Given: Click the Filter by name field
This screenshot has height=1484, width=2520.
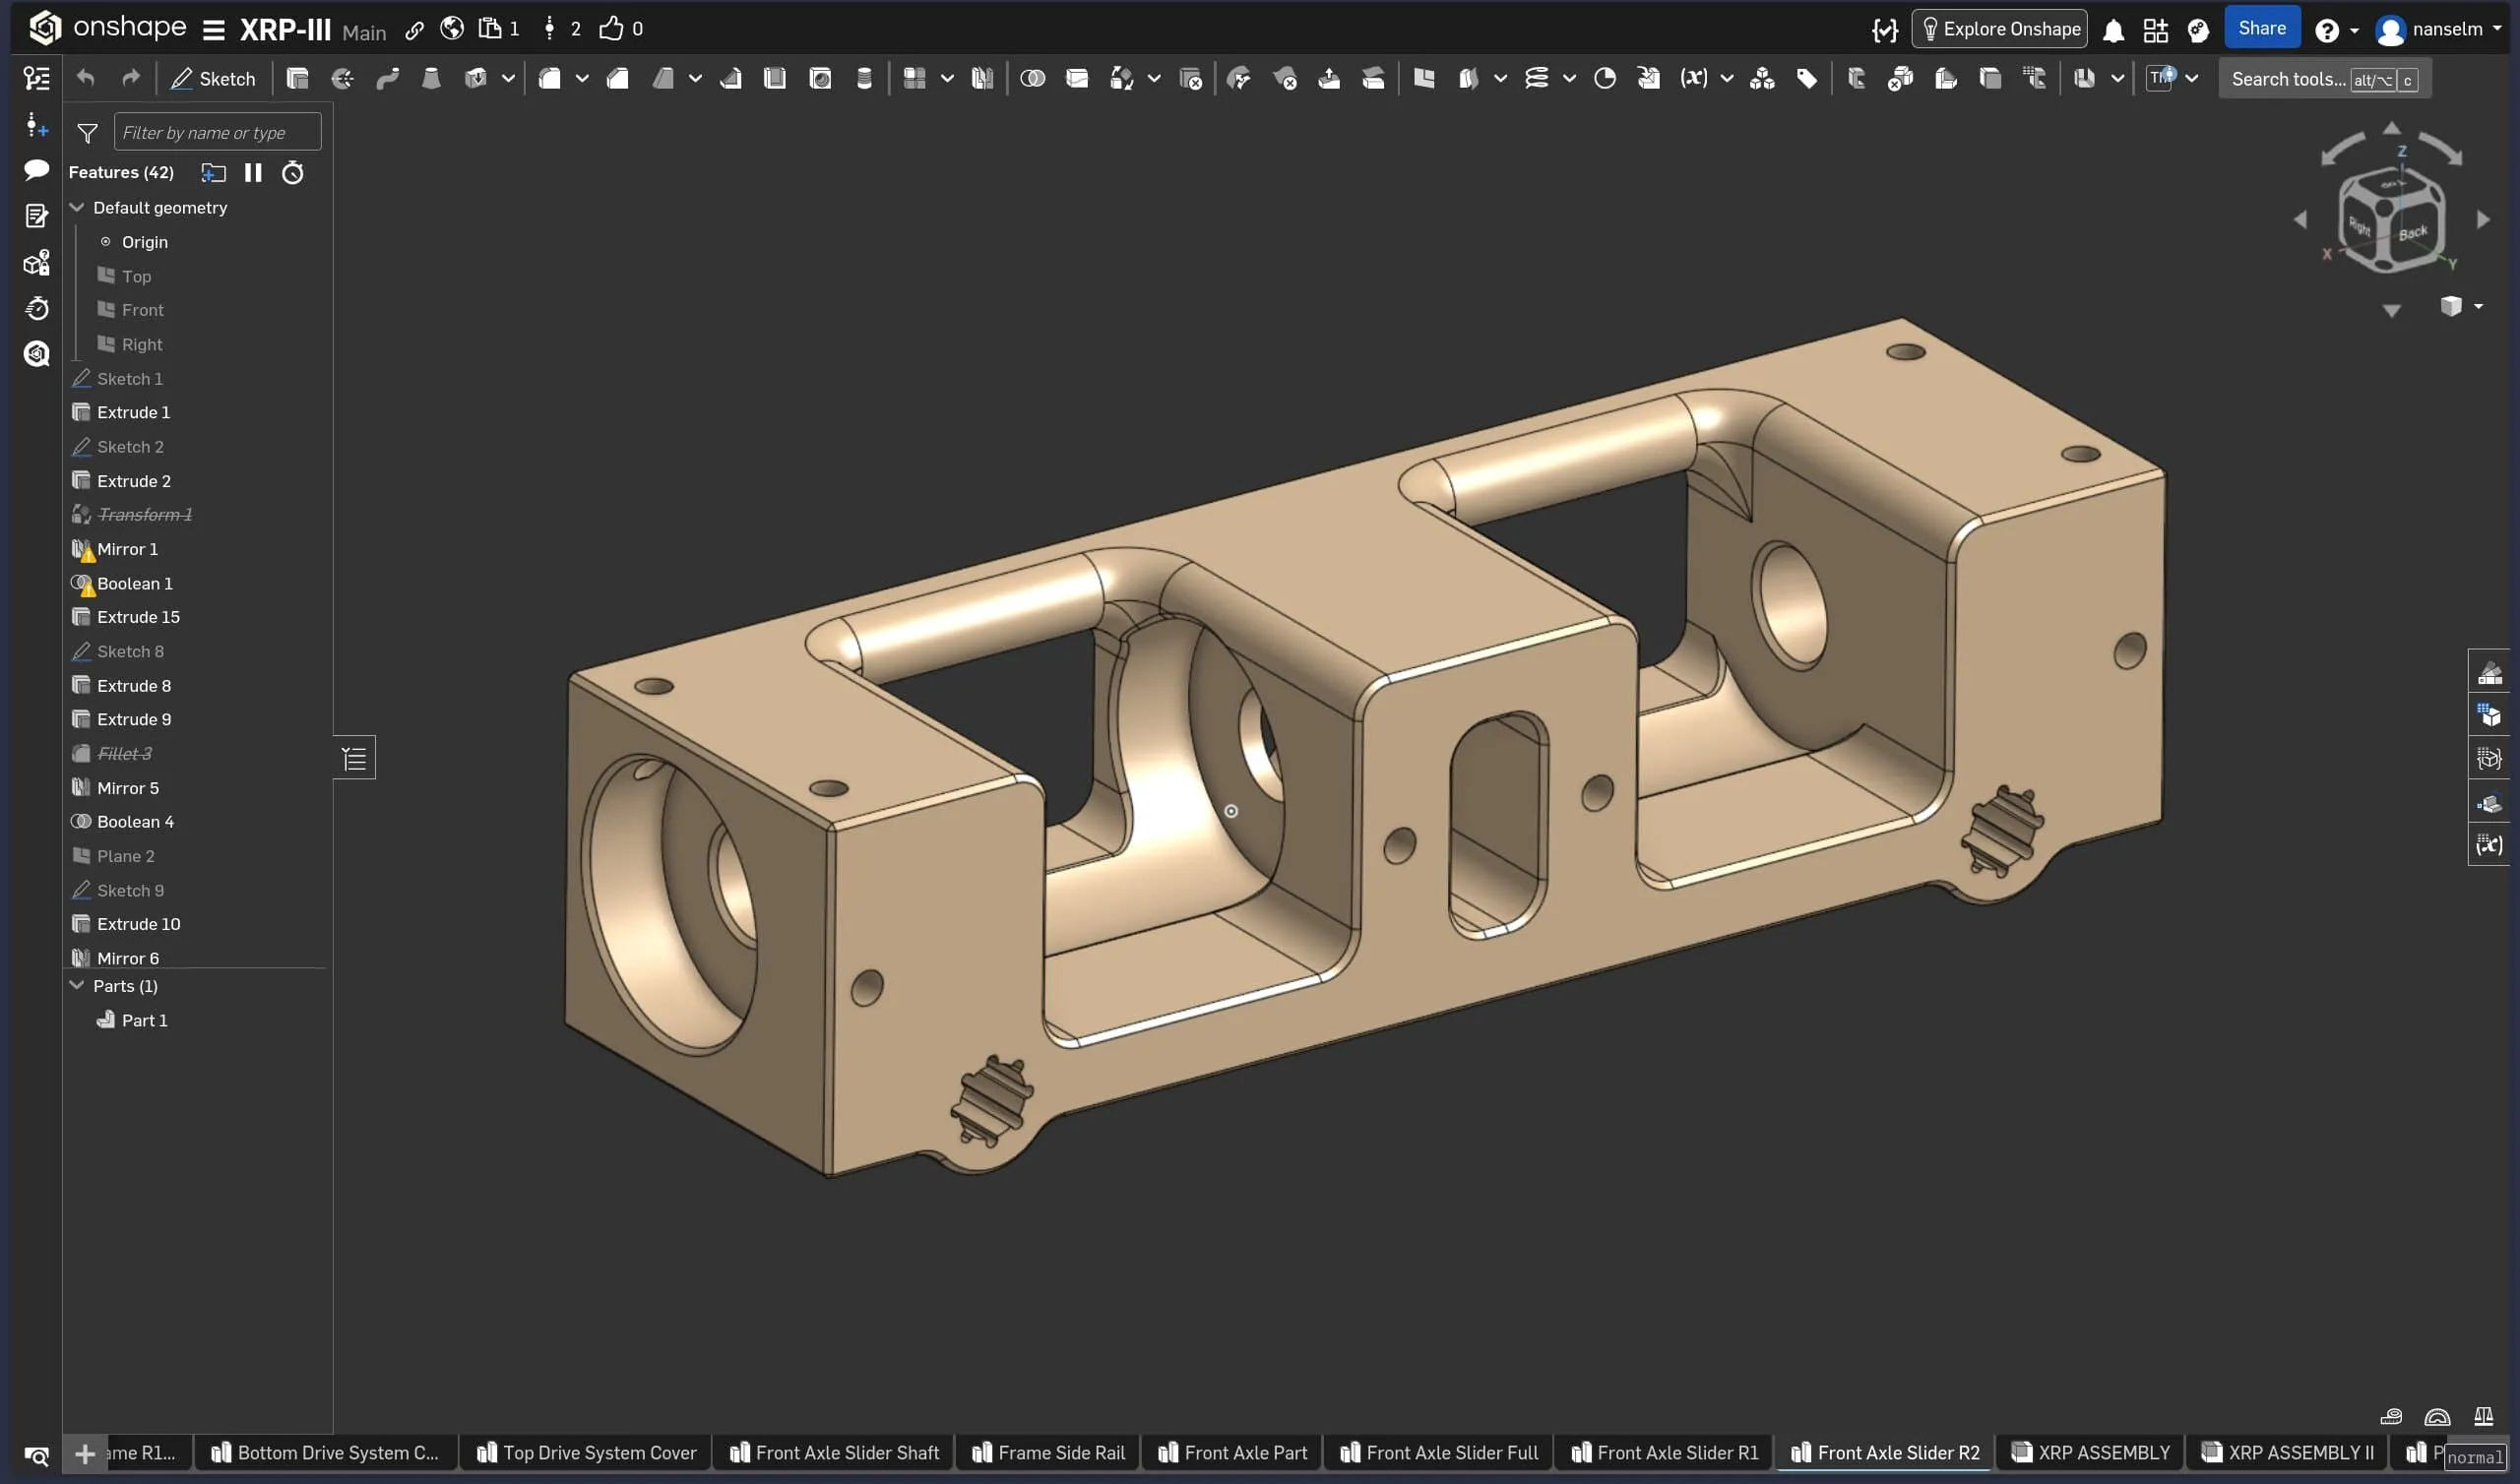Looking at the screenshot, I should [x=218, y=132].
